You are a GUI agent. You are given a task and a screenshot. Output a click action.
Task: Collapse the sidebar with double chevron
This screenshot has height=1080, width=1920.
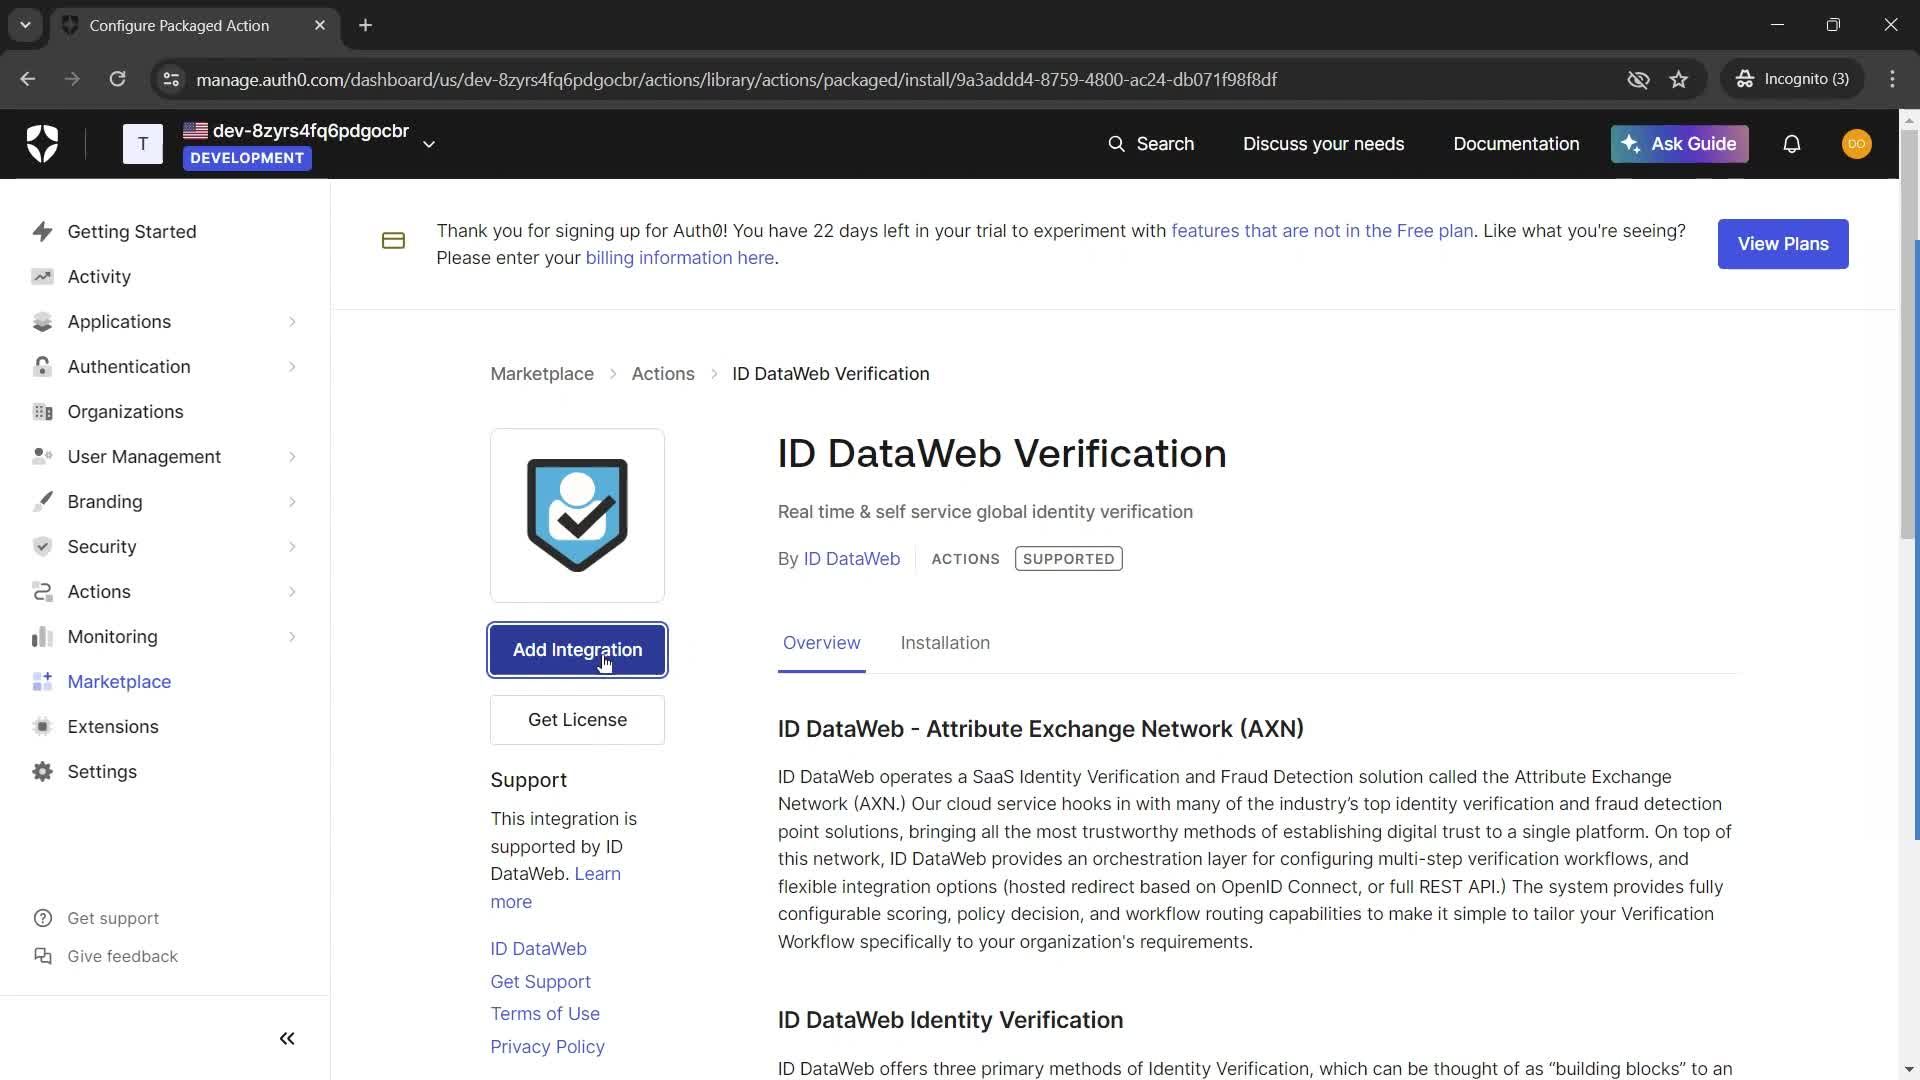pos(287,1039)
